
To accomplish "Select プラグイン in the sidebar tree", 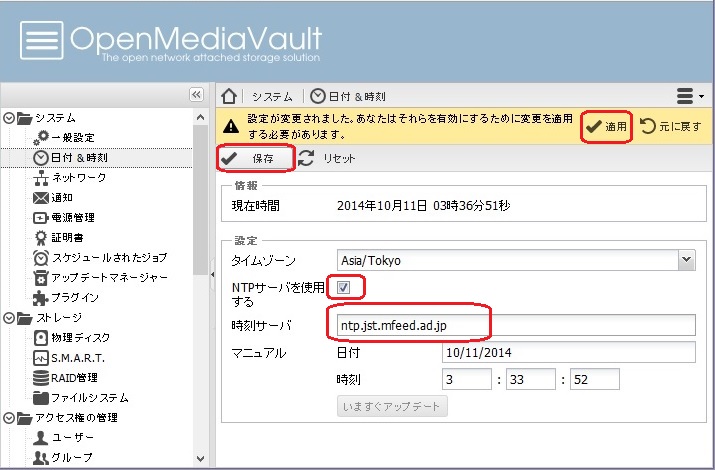I will click(75, 298).
